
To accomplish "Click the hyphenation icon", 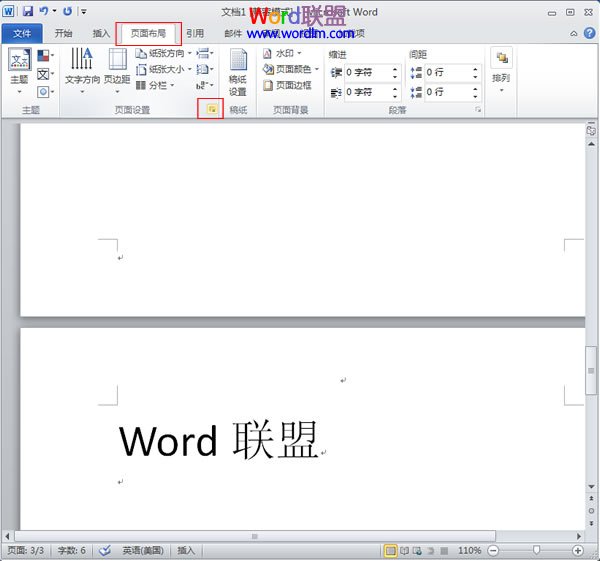I will [x=205, y=85].
